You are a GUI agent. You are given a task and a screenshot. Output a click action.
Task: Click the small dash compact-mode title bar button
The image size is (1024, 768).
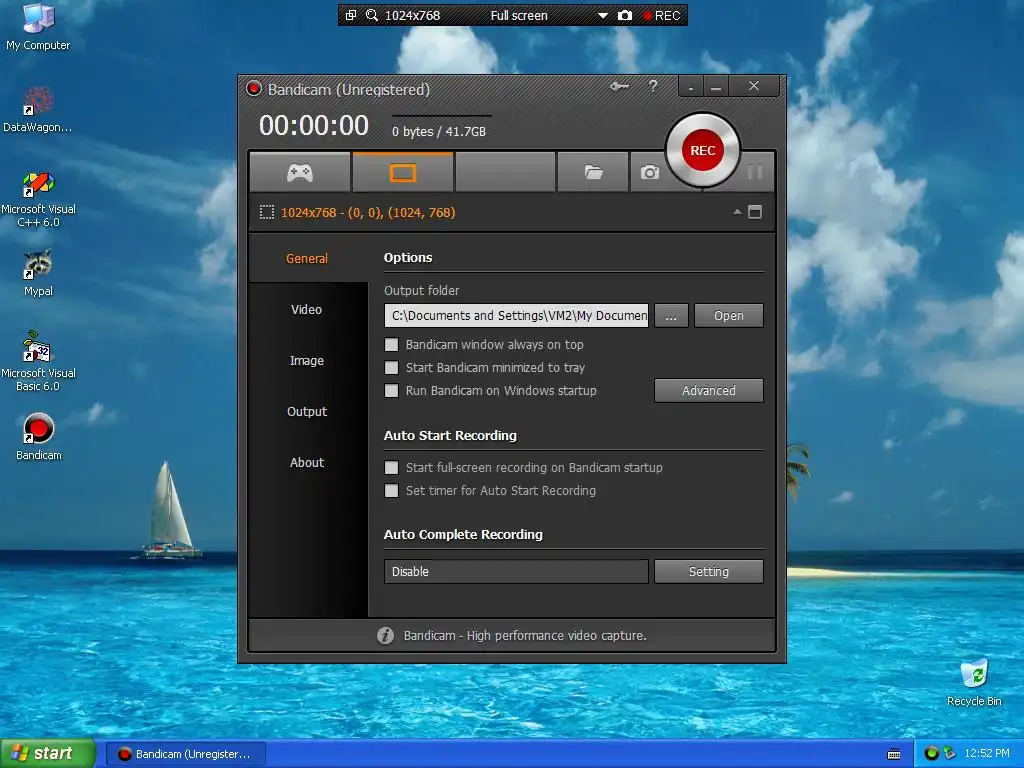coord(690,86)
